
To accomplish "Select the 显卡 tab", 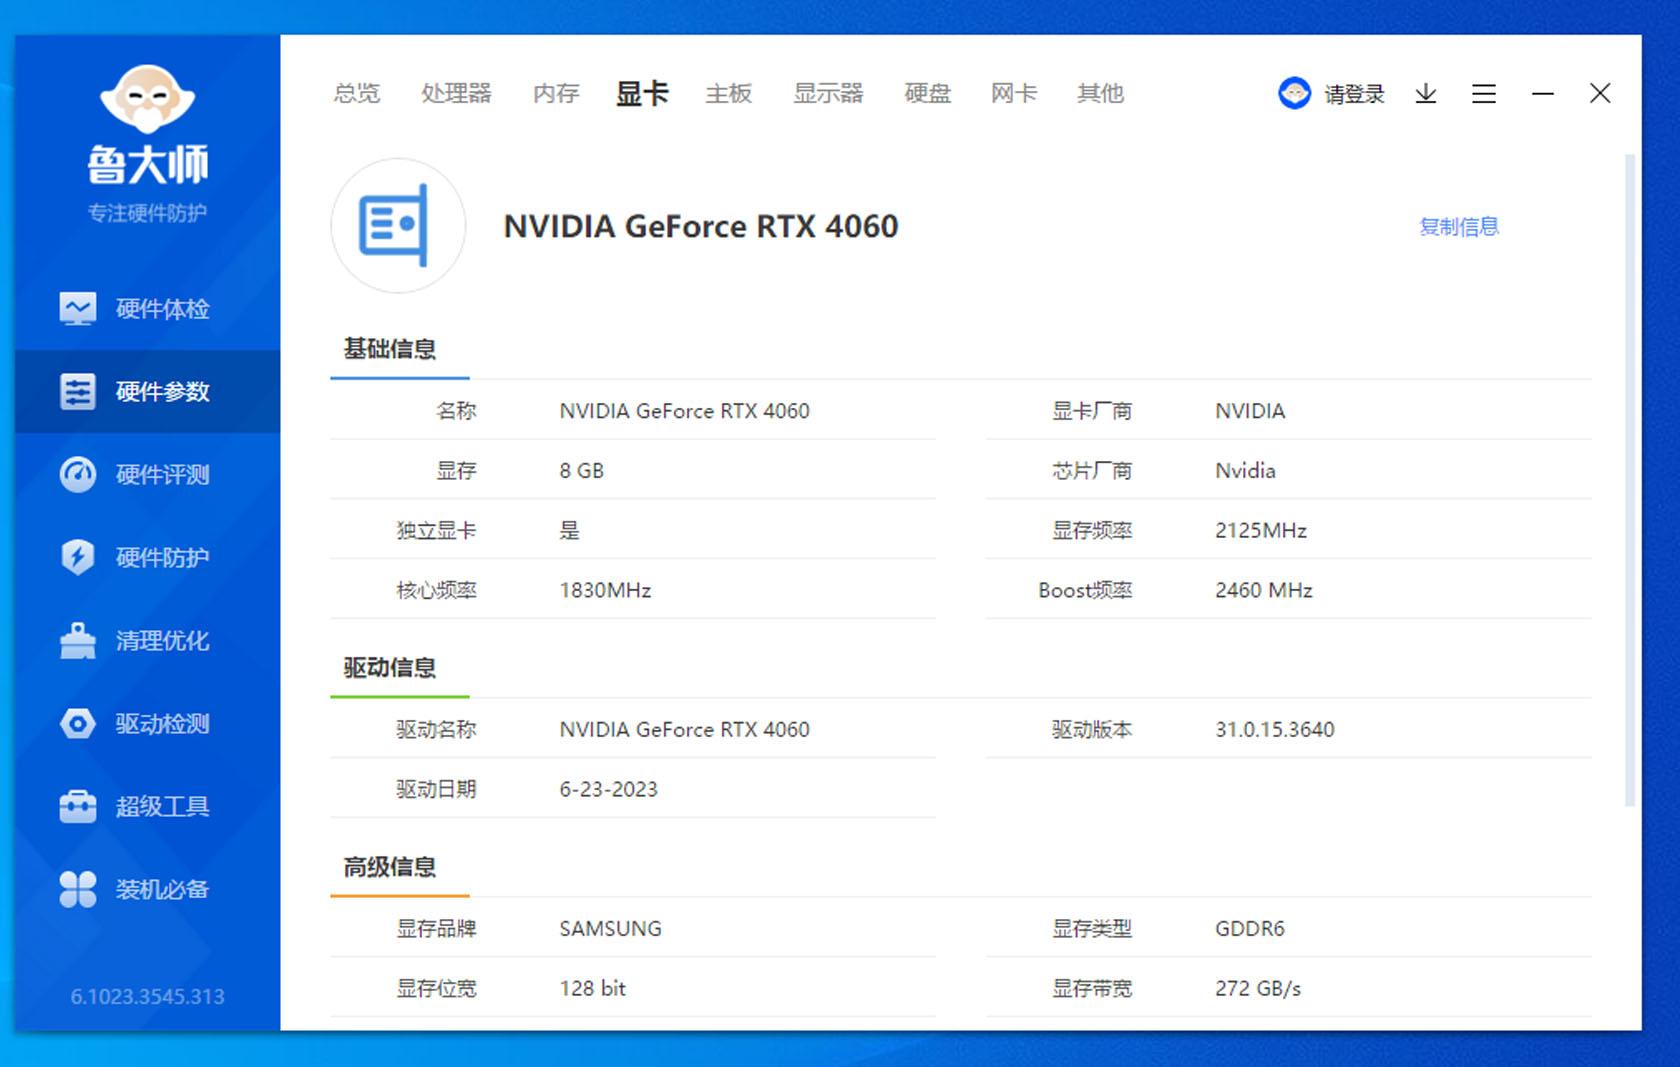I will [x=642, y=93].
